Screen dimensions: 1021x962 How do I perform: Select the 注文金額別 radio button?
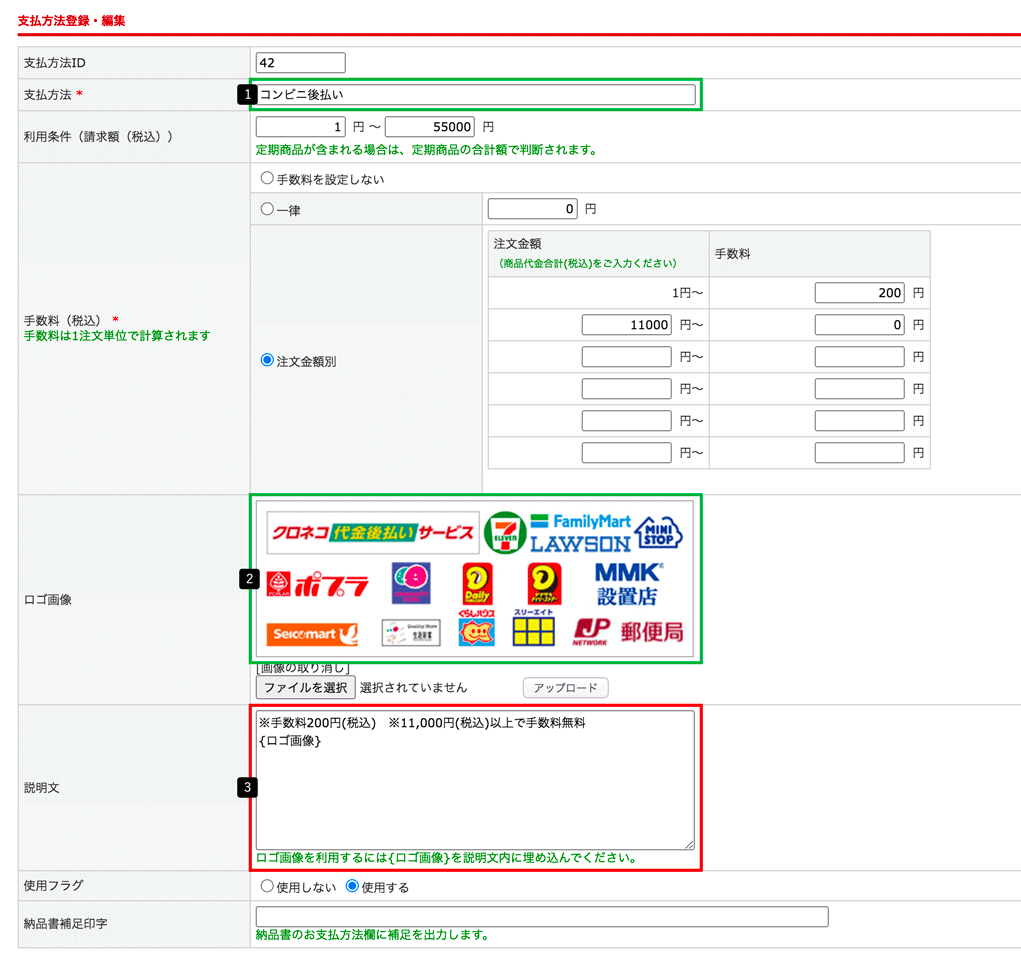pos(267,361)
